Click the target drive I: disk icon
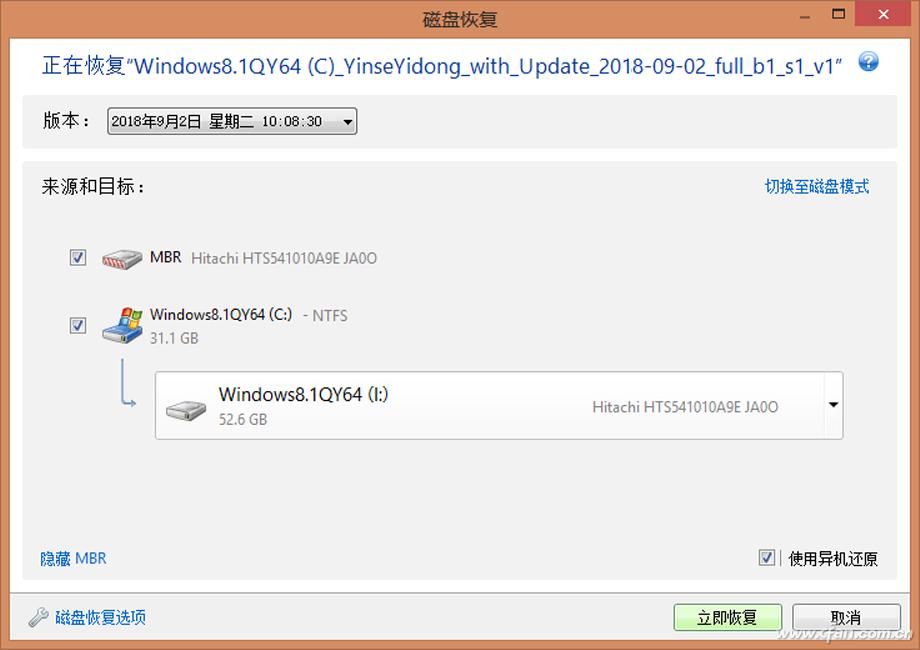Screen dimensions: 920x650 pyautogui.click(x=185, y=410)
